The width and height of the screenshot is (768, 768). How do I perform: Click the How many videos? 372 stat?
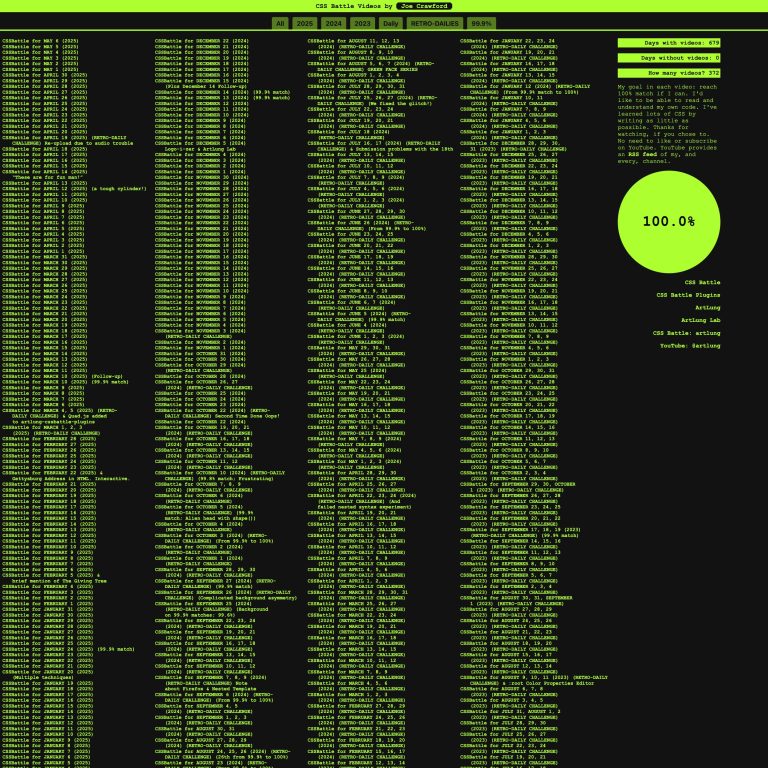pos(669,73)
